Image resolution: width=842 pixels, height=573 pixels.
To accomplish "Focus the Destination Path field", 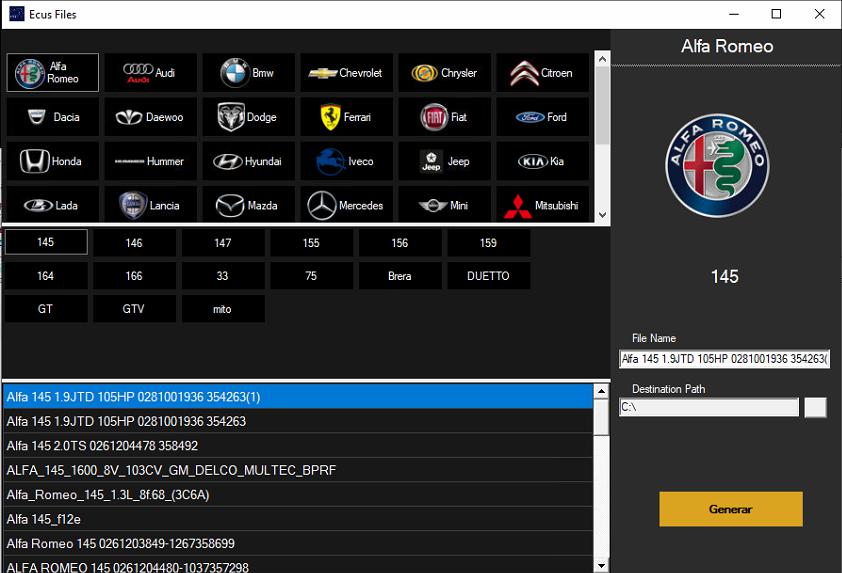I will click(709, 407).
